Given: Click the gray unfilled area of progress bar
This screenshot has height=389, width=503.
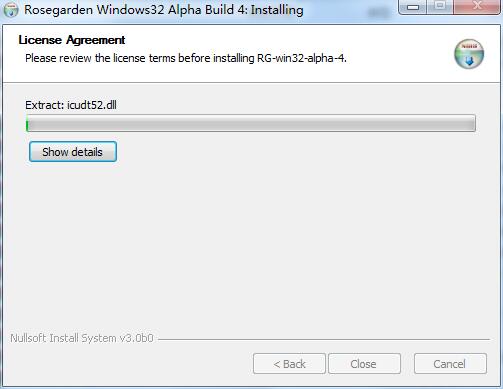Looking at the screenshot, I should [x=252, y=124].
